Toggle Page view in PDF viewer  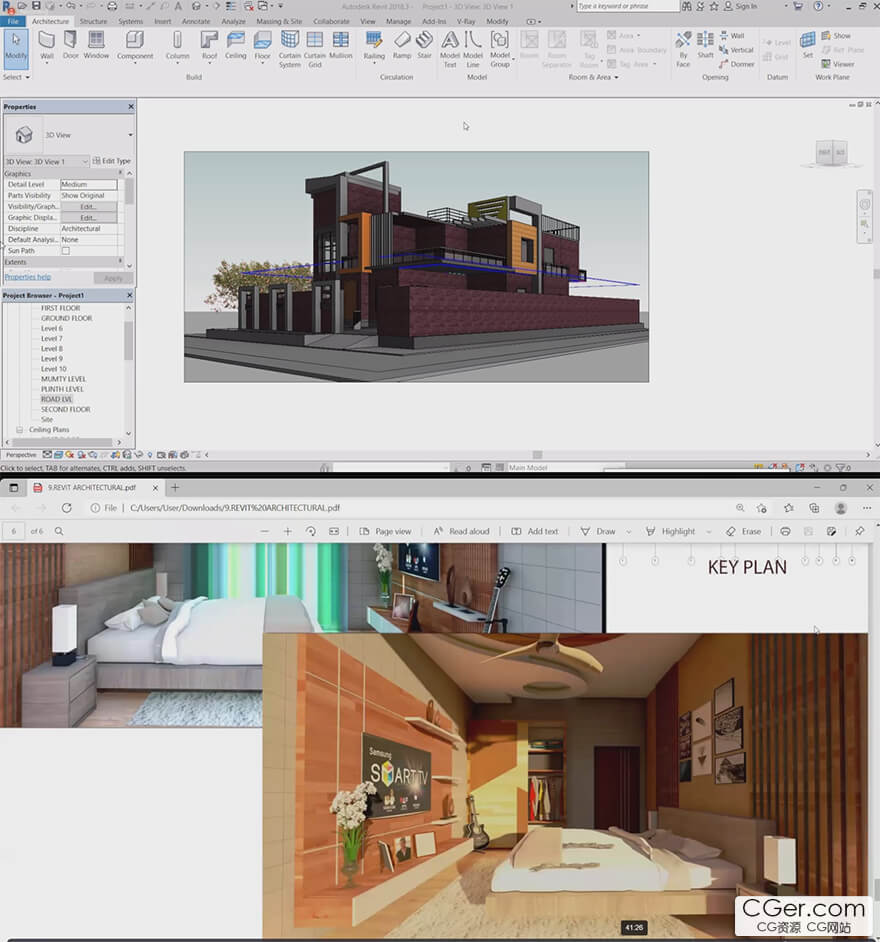tap(386, 531)
